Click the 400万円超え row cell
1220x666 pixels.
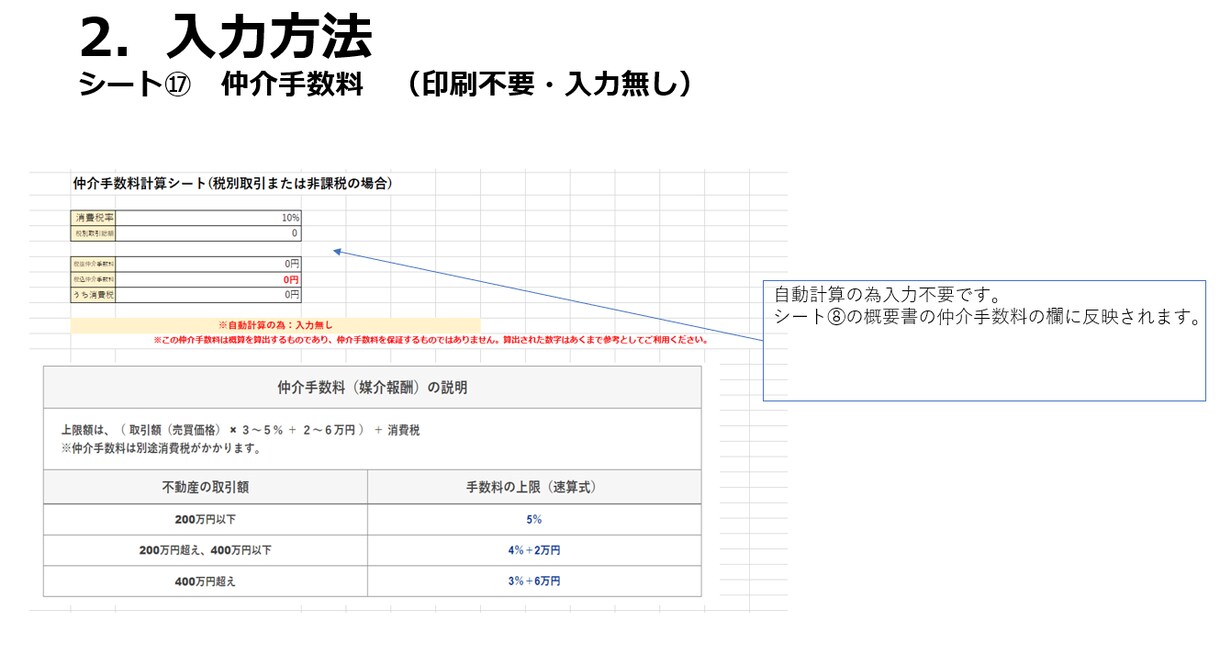point(205,581)
